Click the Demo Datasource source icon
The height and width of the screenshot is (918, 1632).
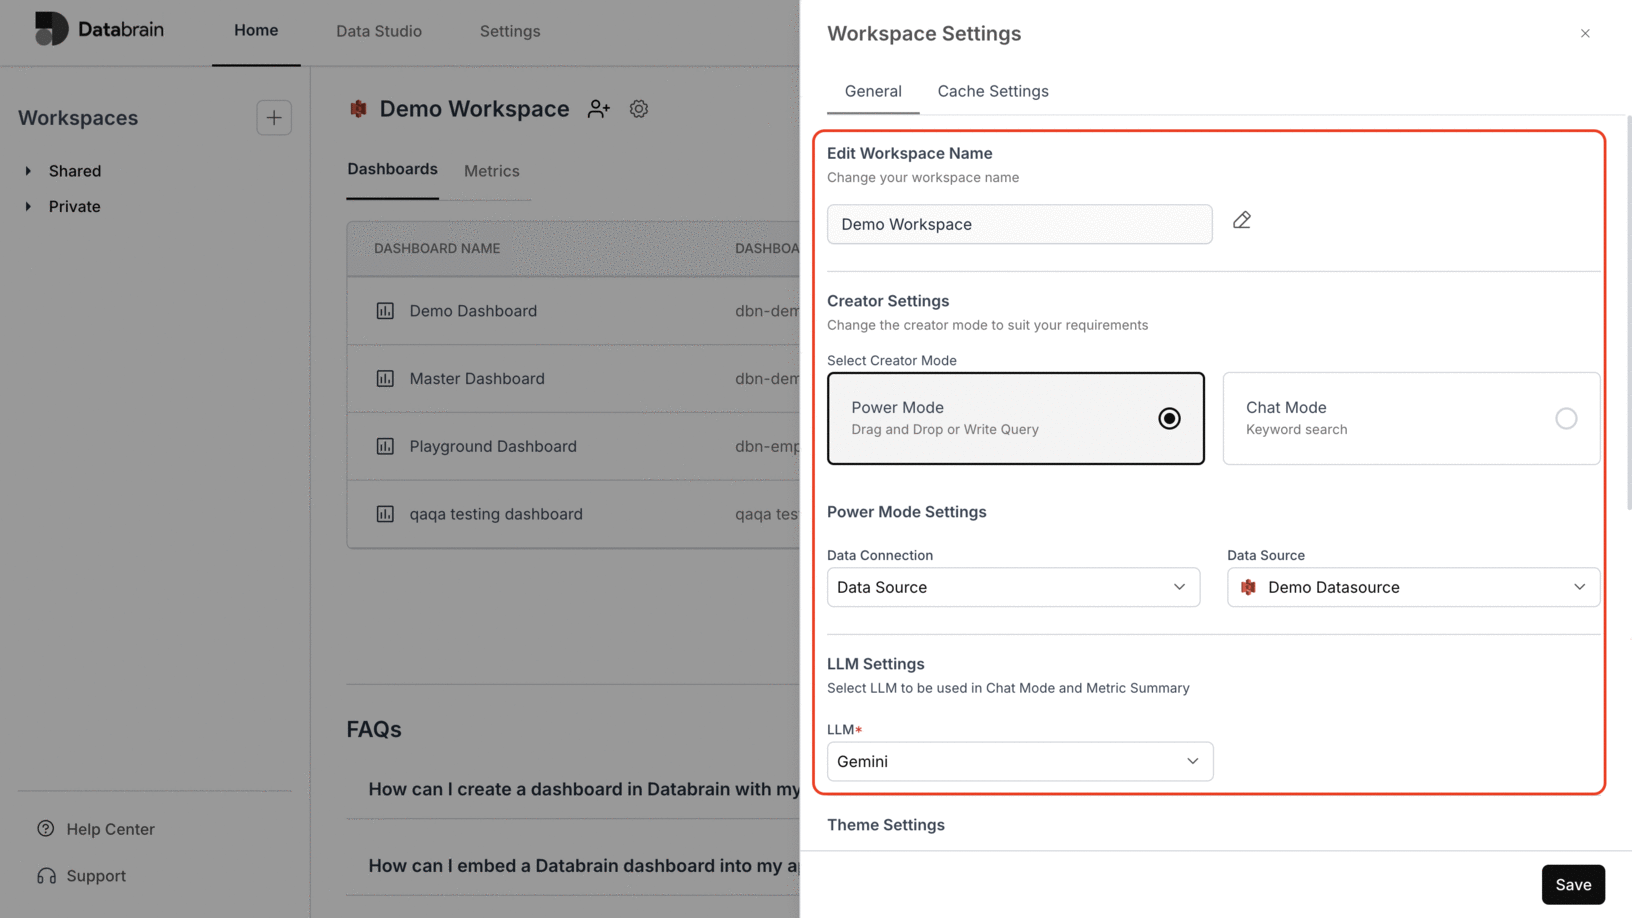point(1248,587)
